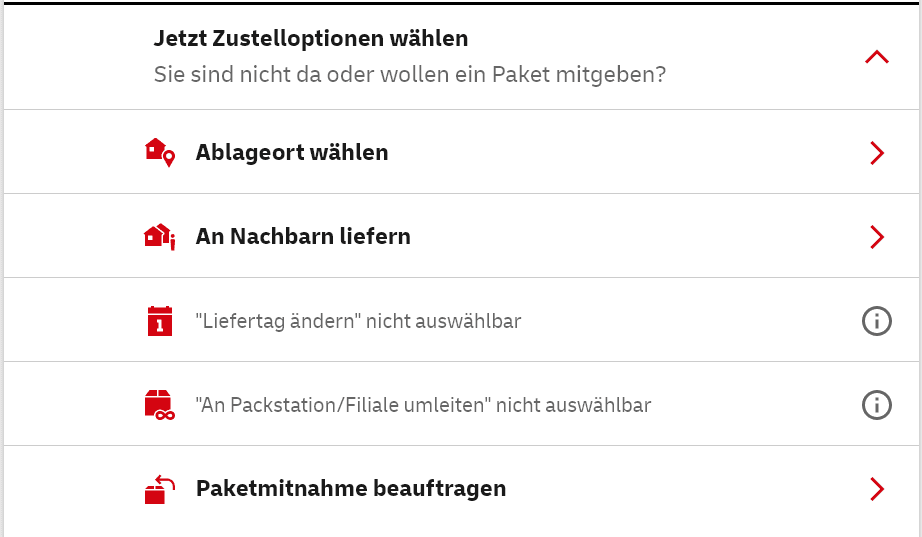922x537 pixels.
Task: Choose An Nachbarn liefern
Action: [x=303, y=237]
